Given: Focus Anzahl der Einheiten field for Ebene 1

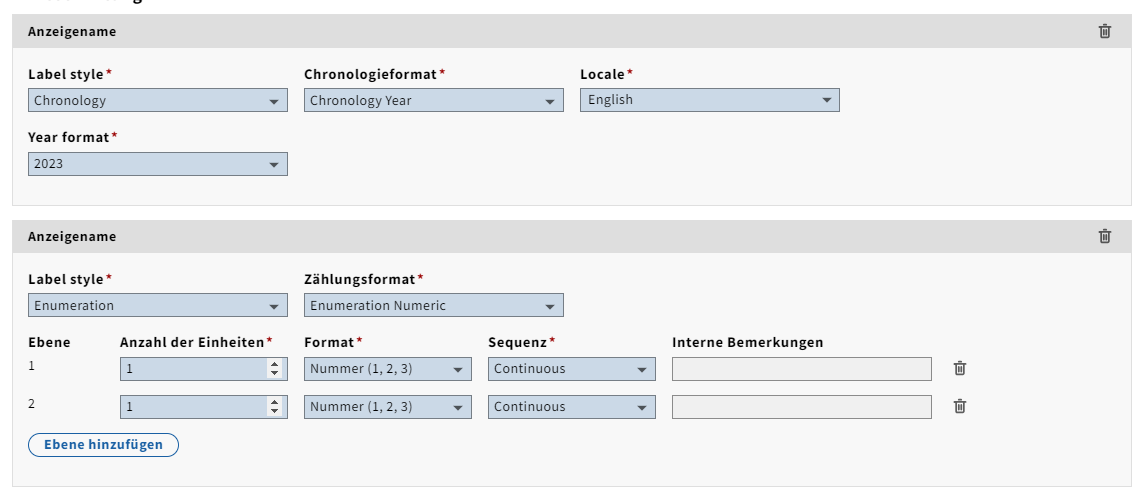Looking at the screenshot, I should tap(192, 369).
